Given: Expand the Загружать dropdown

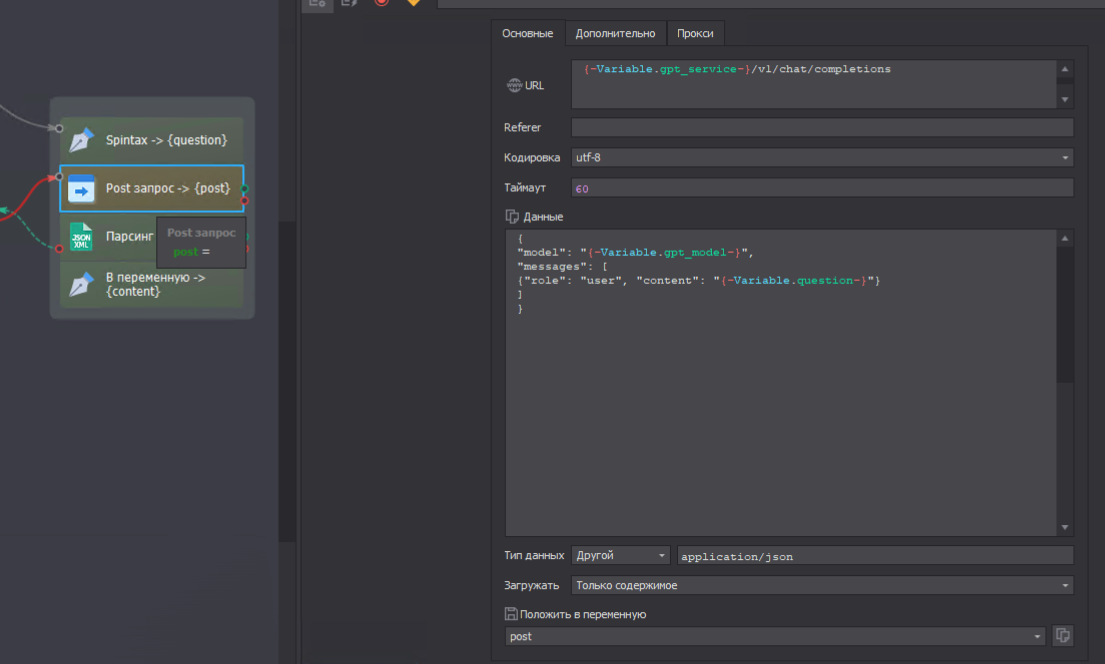Looking at the screenshot, I should click(x=821, y=585).
